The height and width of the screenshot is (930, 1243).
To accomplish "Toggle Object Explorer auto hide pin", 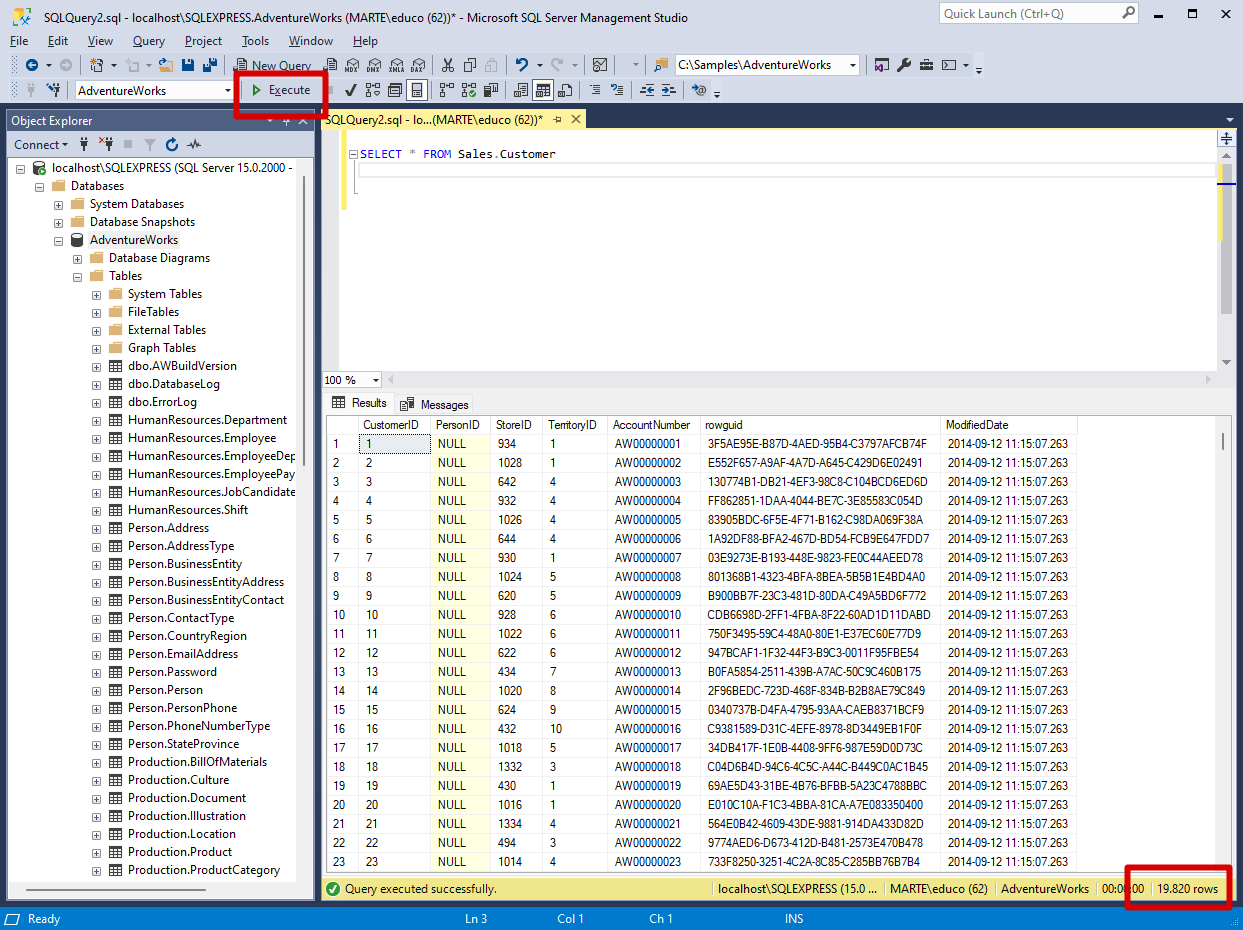I will click(286, 121).
